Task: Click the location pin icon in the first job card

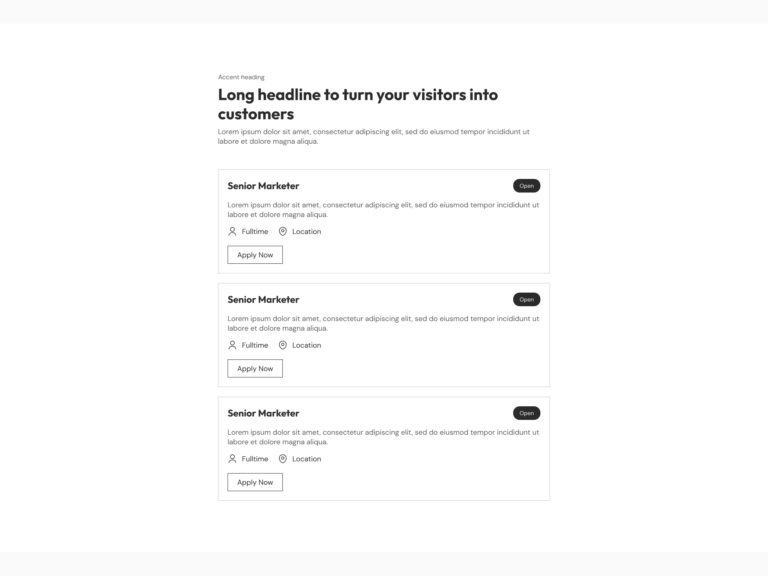Action: pos(283,231)
